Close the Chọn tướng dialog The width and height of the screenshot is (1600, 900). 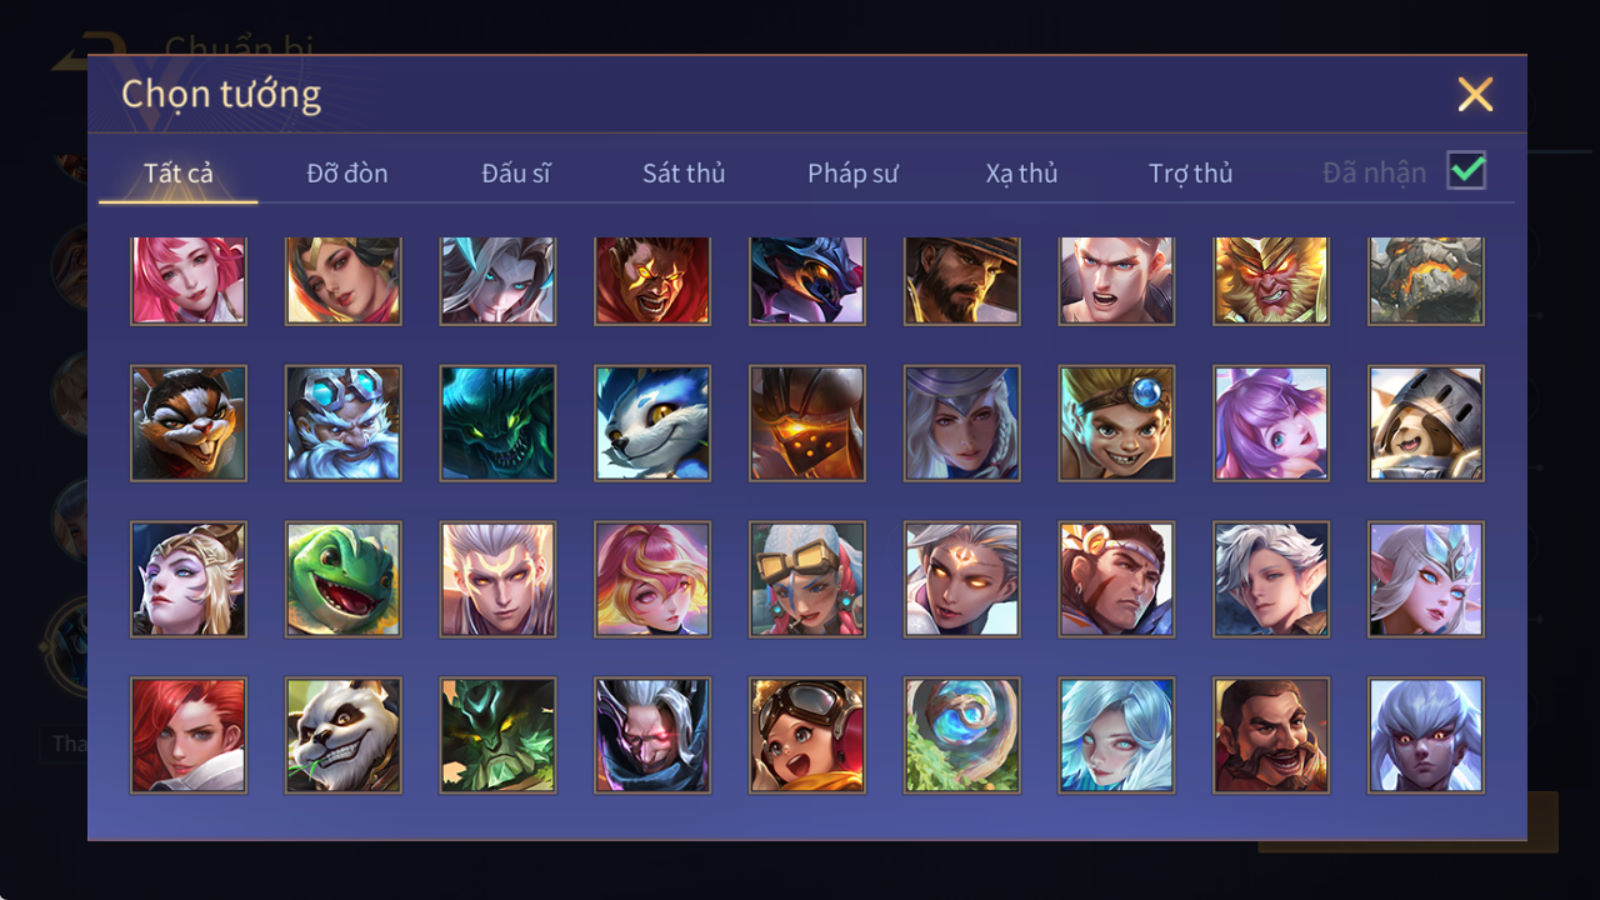[1475, 94]
